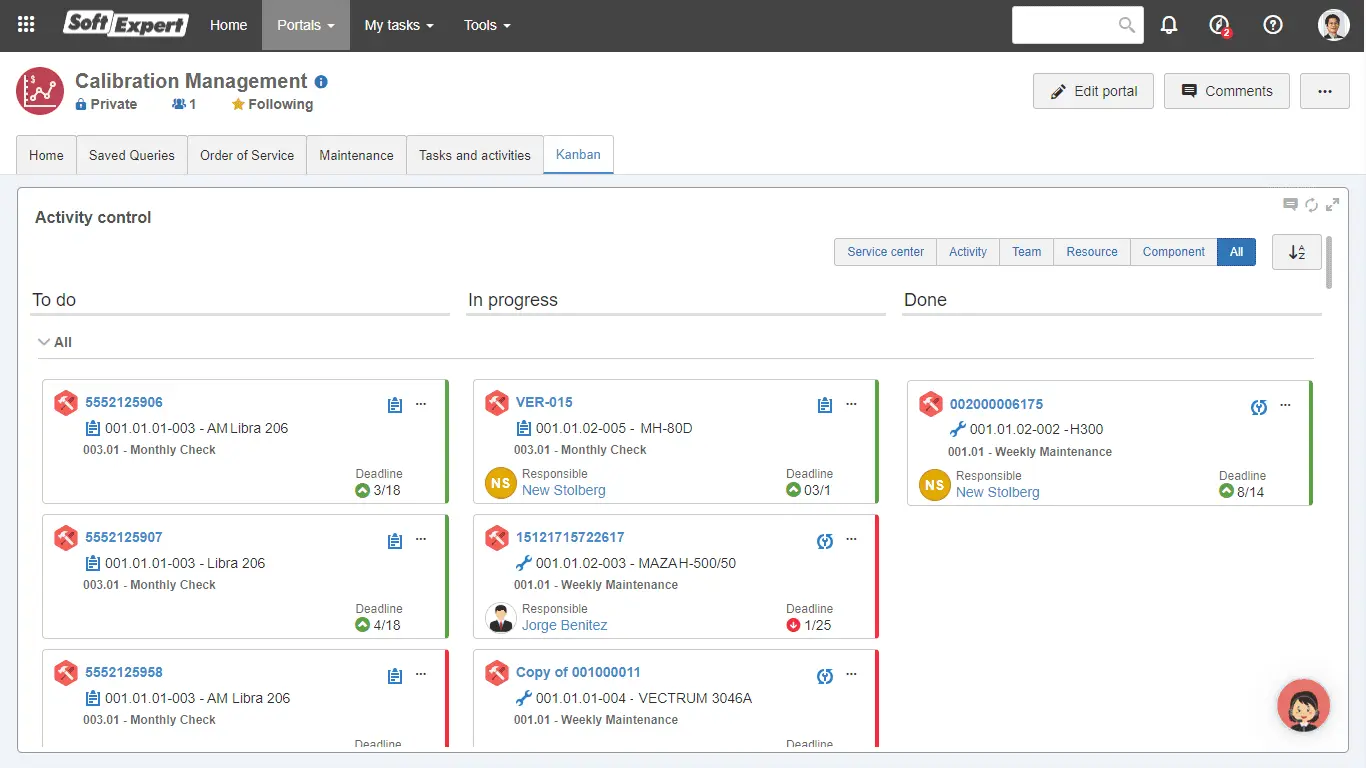
Task: Open the Maintenance tab
Action: pyautogui.click(x=356, y=155)
